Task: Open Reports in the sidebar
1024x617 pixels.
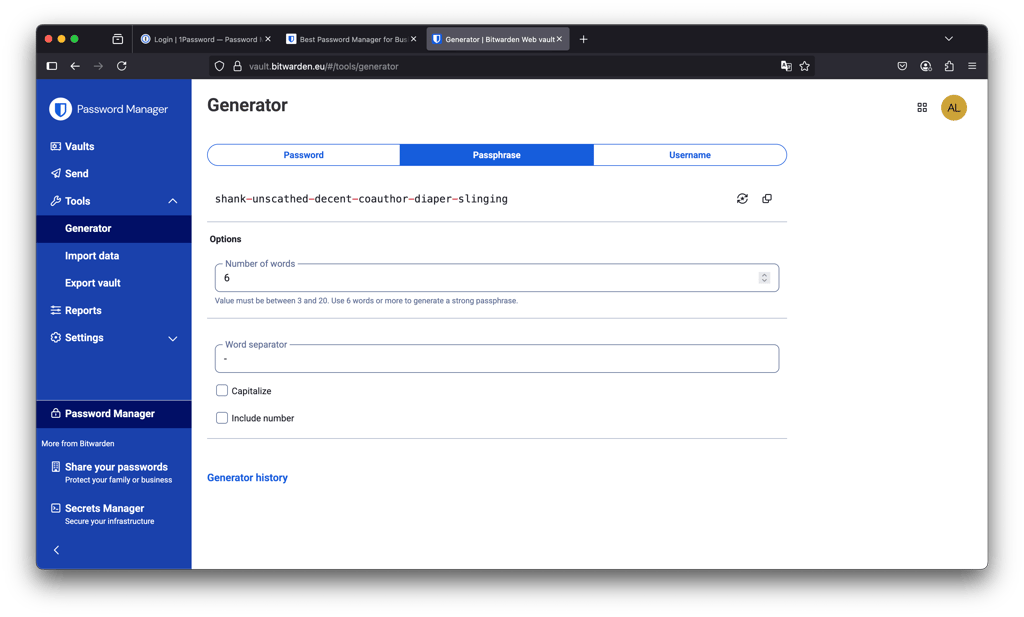Action: (83, 311)
